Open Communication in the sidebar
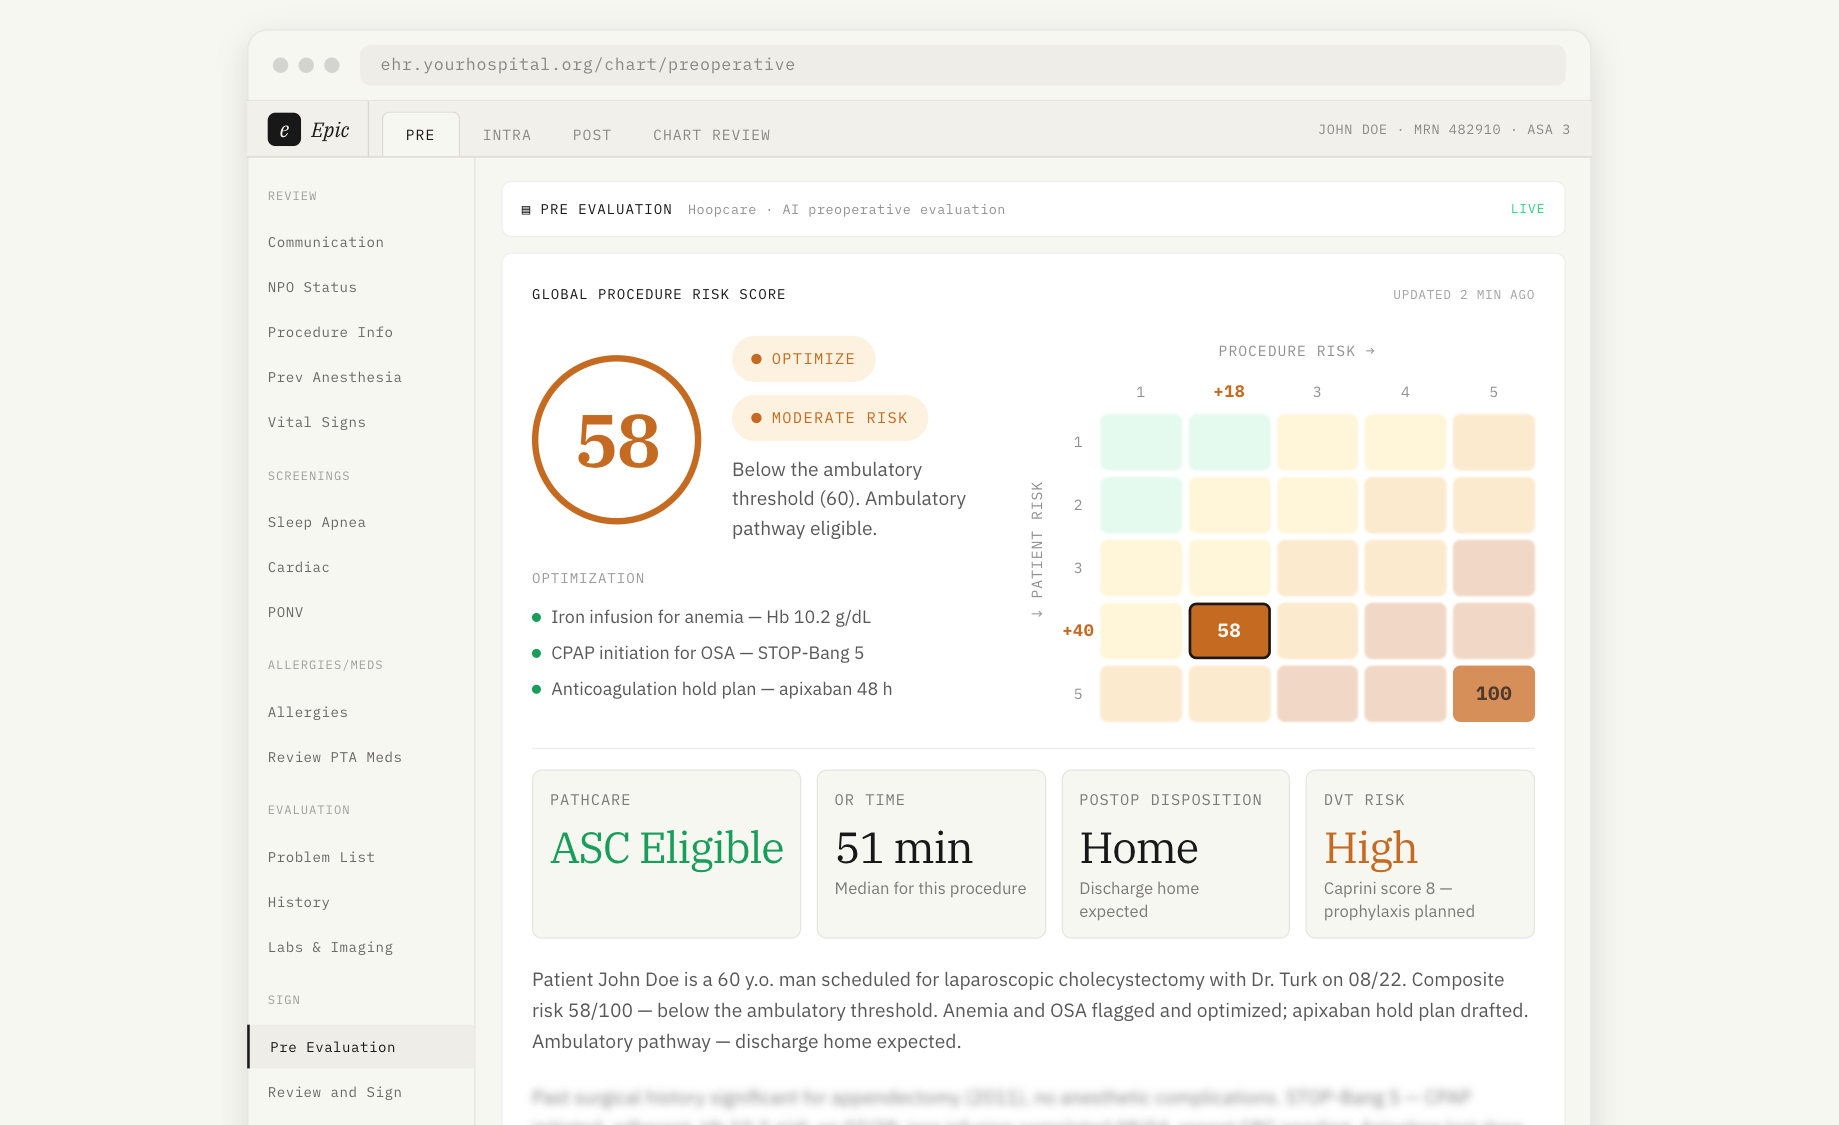This screenshot has width=1839, height=1125. (326, 242)
